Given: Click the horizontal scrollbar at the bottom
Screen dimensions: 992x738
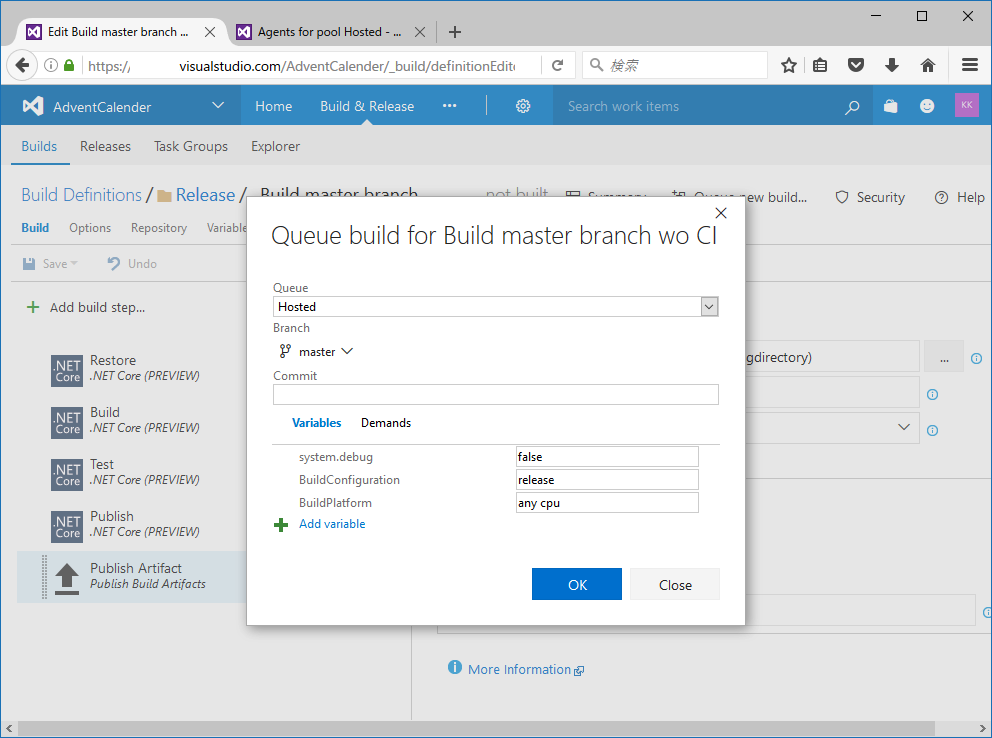Looking at the screenshot, I should click(x=474, y=728).
